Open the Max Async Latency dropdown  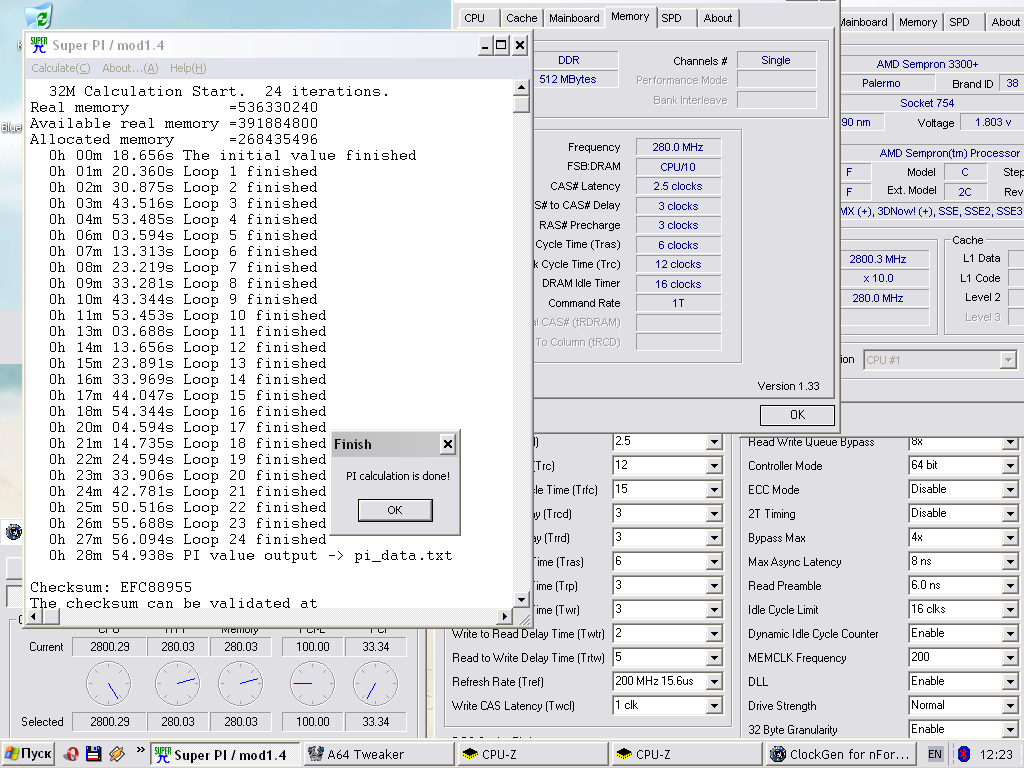[1010, 562]
